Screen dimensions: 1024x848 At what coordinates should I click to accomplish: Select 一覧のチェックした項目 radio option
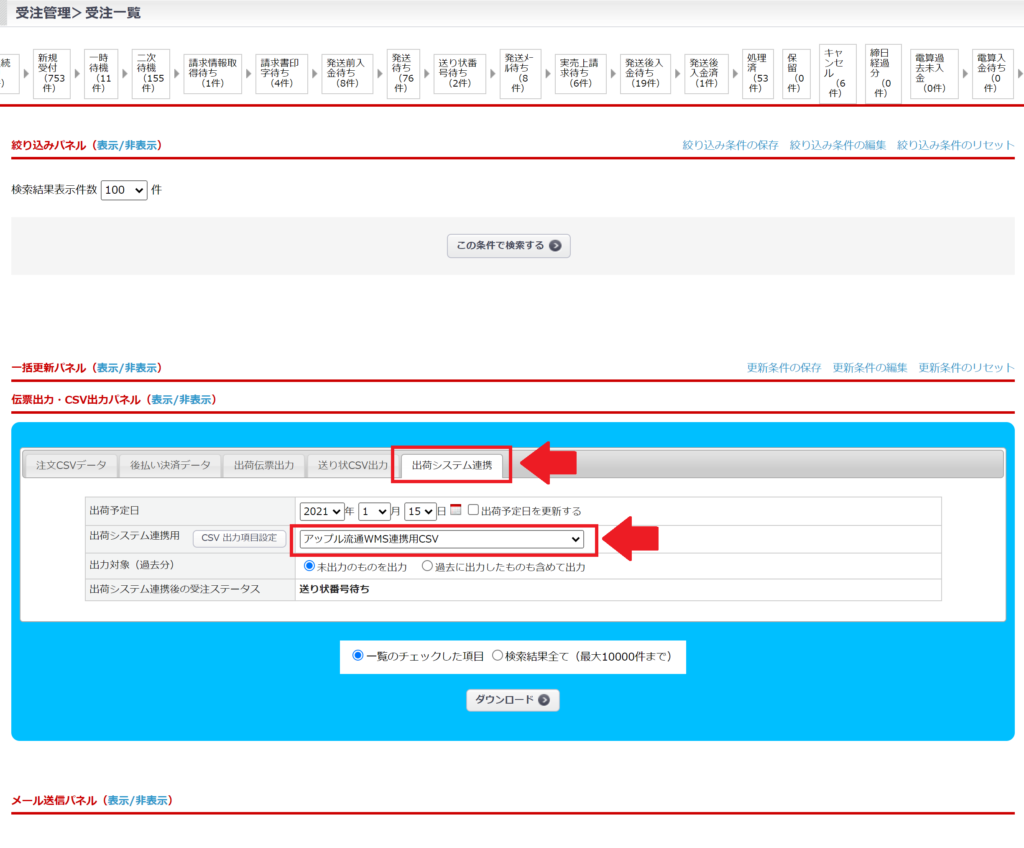[358, 655]
